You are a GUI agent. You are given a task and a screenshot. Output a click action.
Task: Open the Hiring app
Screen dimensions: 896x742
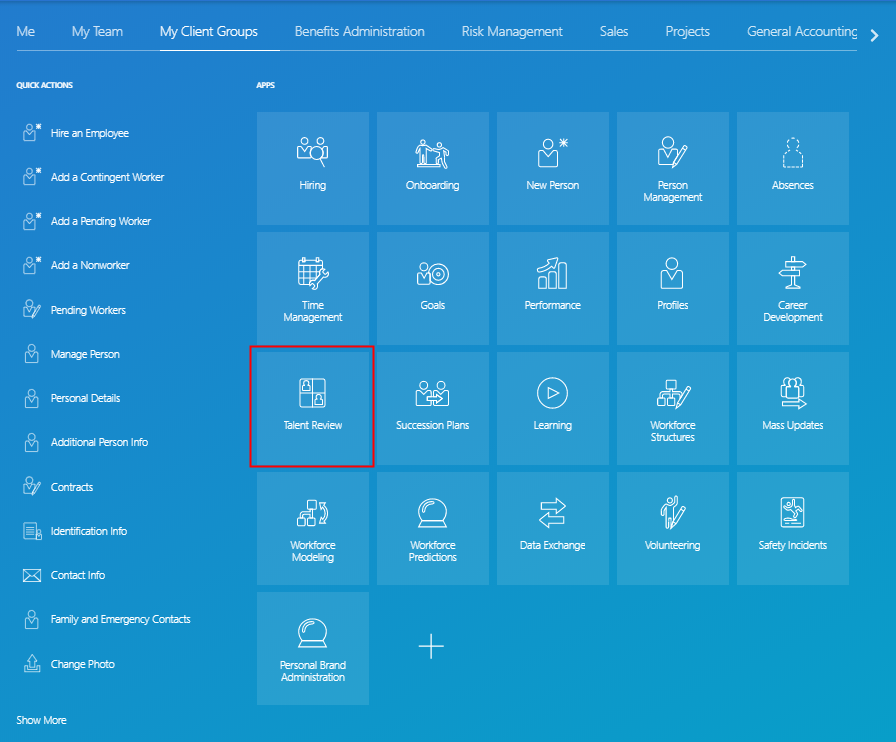312,168
